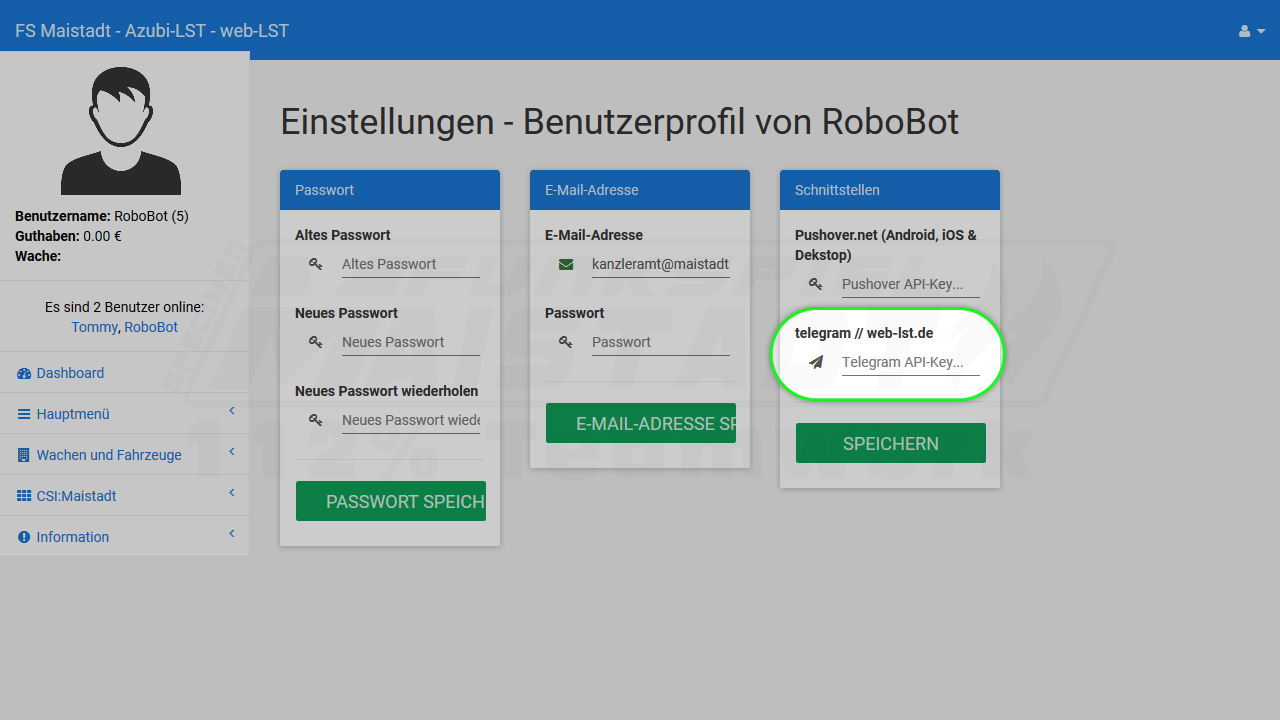Click the Dashboard gauge icon
This screenshot has width=1280, height=720.
click(x=24, y=373)
